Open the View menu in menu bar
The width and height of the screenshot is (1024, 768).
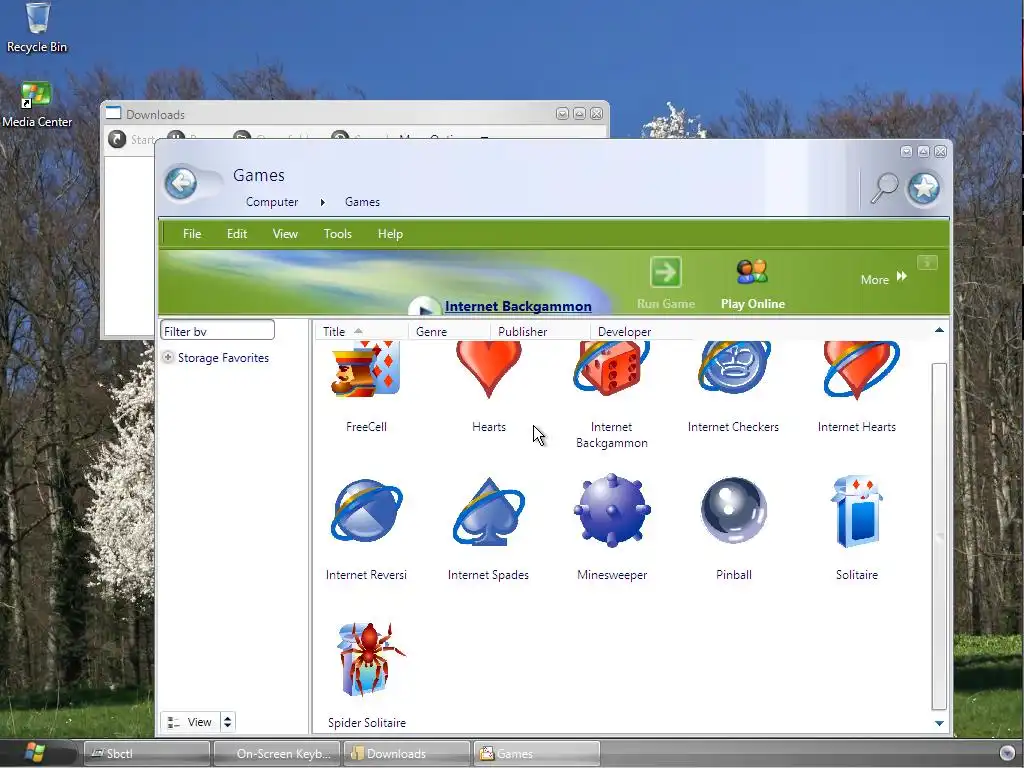[x=285, y=234]
